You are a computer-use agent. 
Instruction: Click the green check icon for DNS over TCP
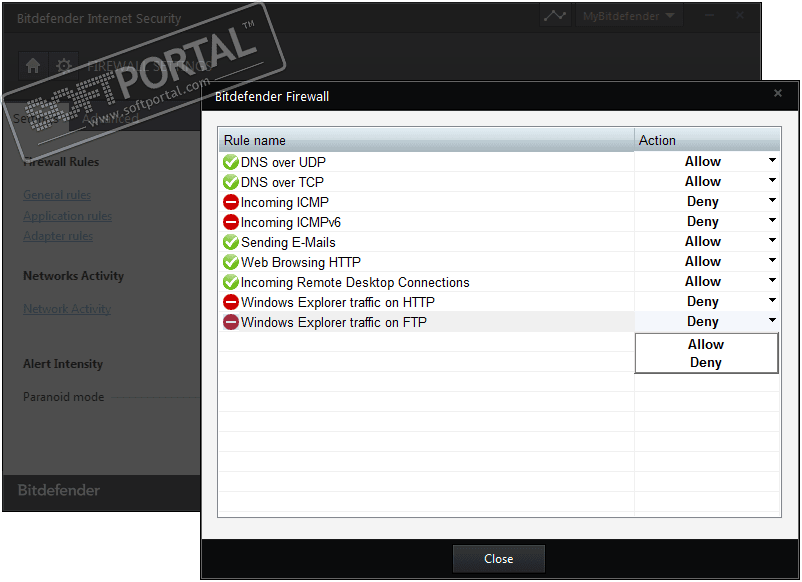point(231,182)
